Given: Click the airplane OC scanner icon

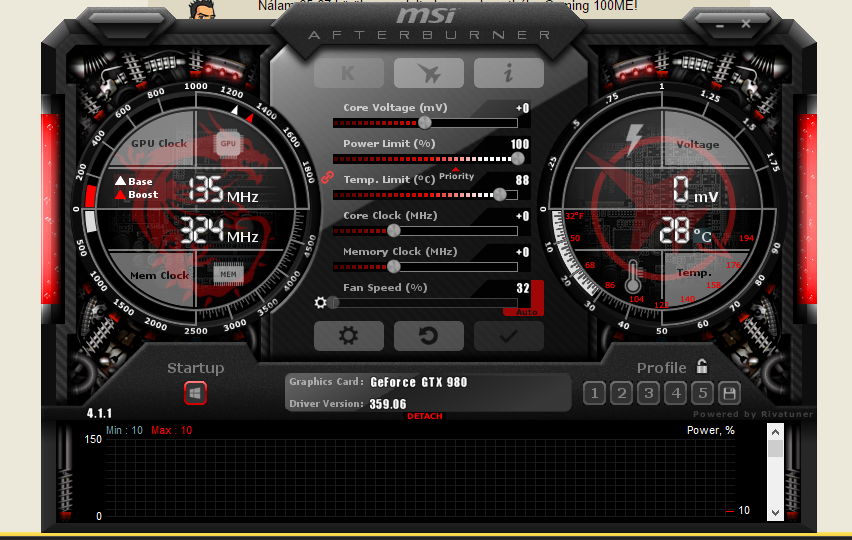Looking at the screenshot, I should [429, 73].
